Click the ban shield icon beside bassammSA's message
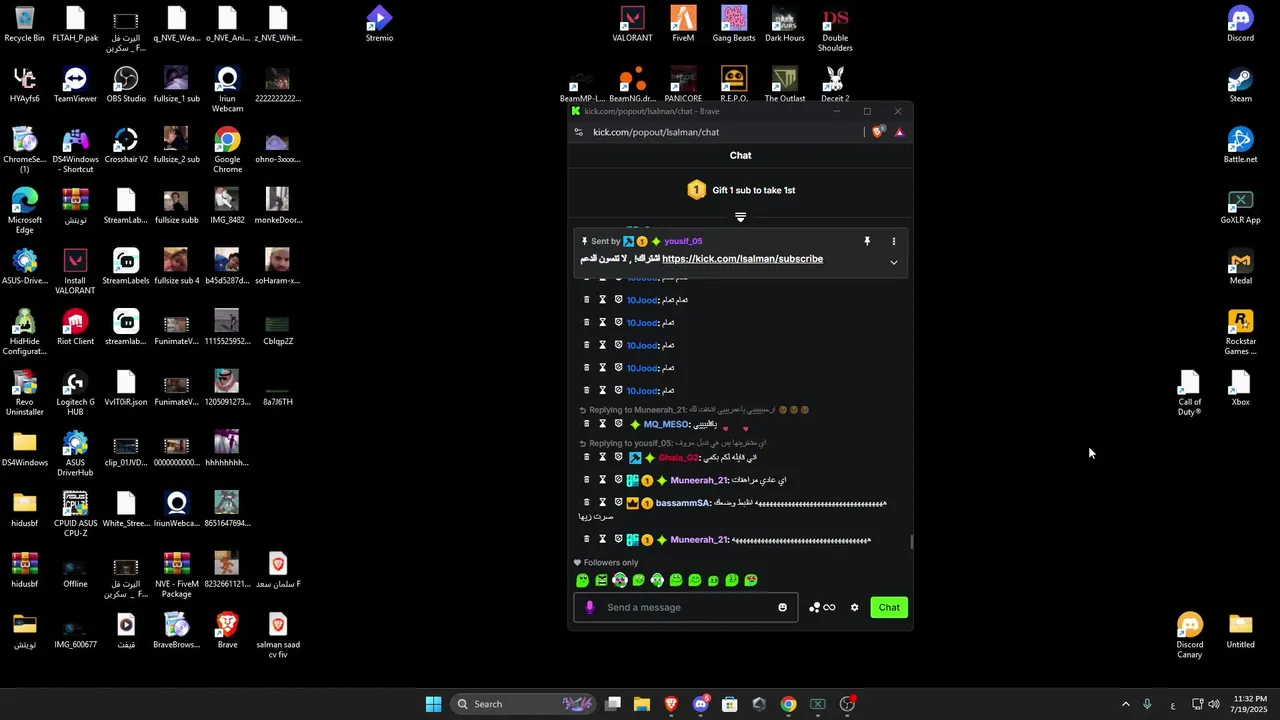Viewport: 1280px width, 720px height. tap(618, 502)
